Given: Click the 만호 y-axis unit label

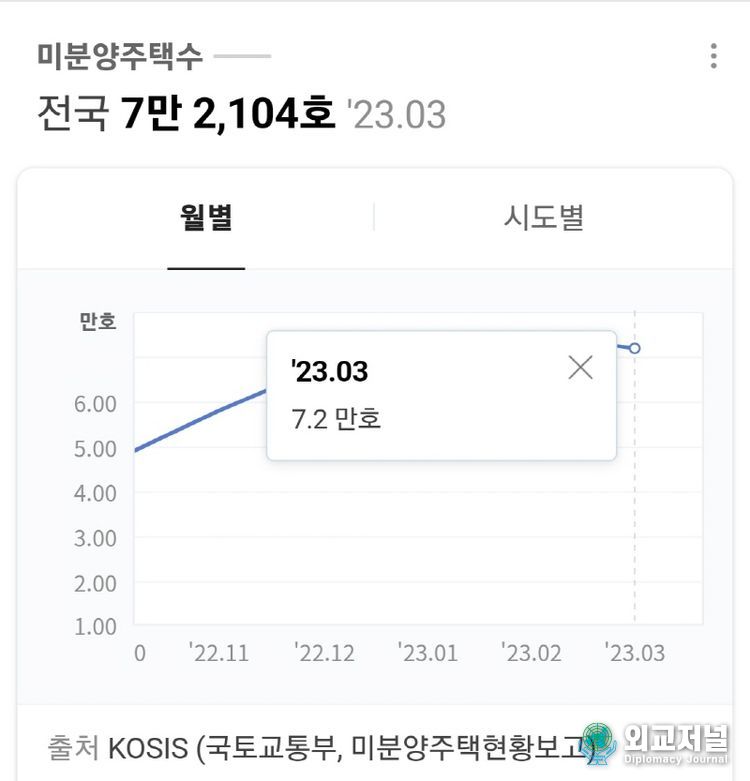Looking at the screenshot, I should coord(98,321).
